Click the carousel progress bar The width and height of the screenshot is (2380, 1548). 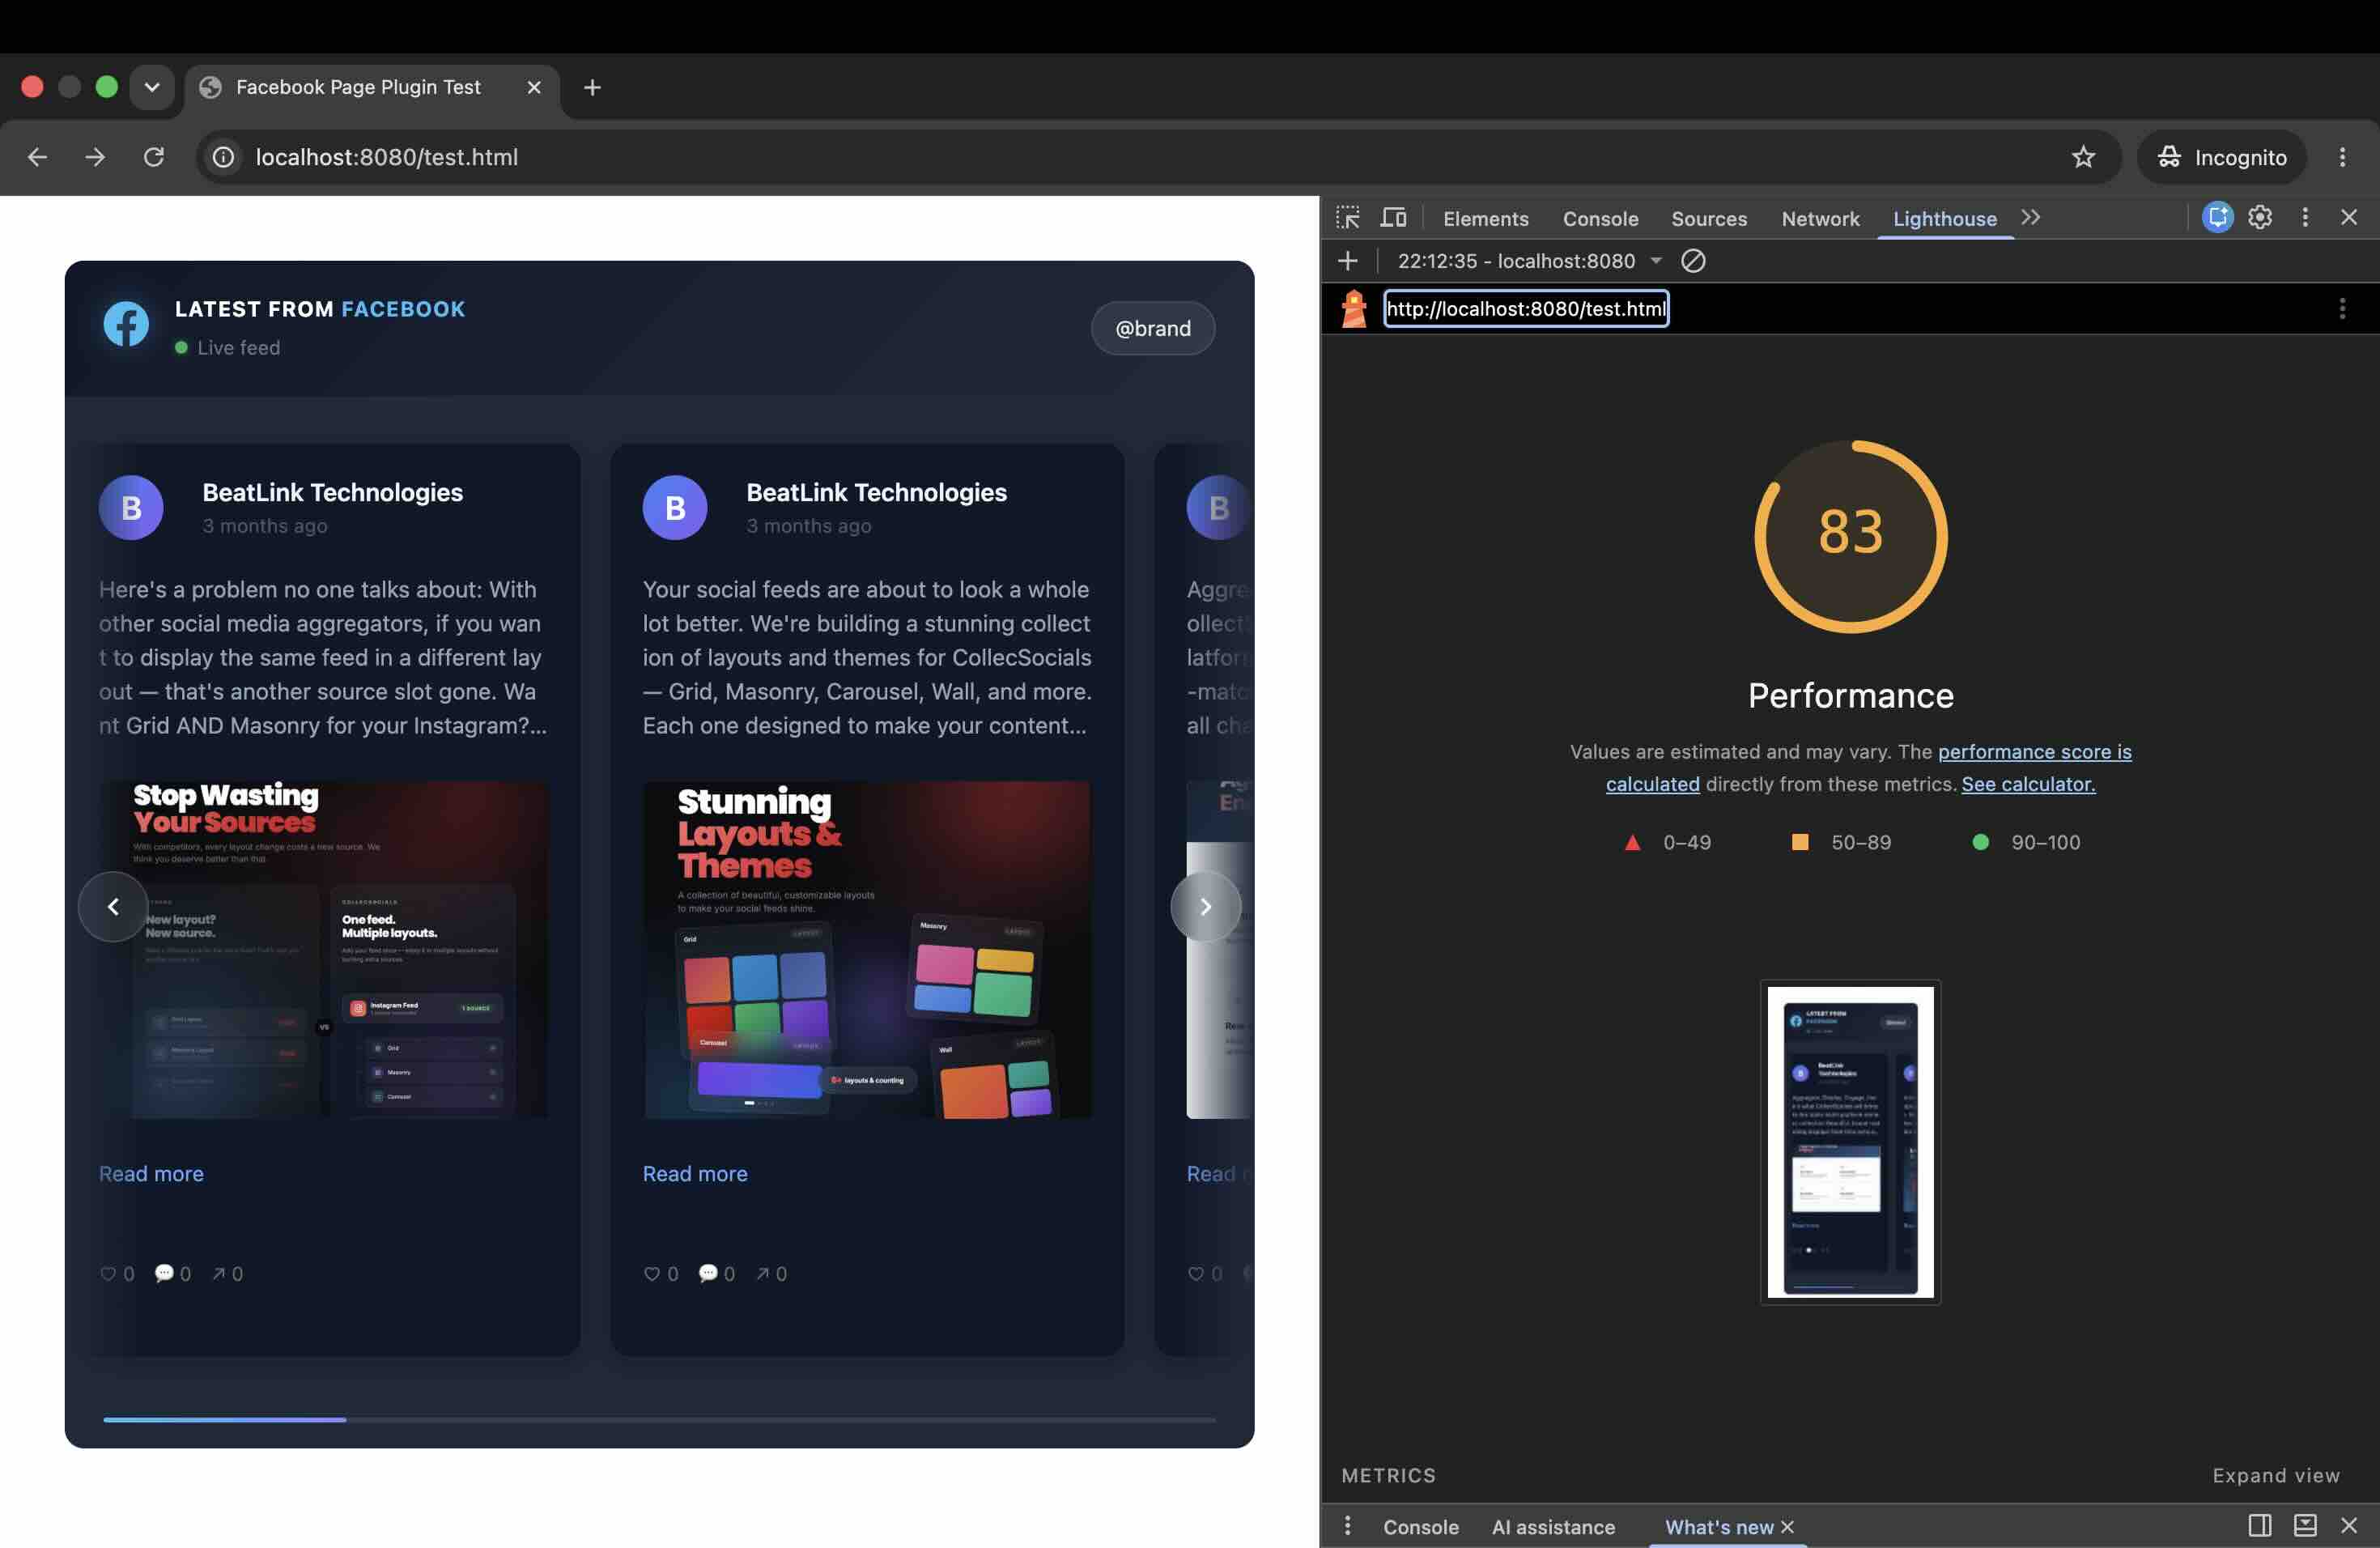pos(659,1419)
